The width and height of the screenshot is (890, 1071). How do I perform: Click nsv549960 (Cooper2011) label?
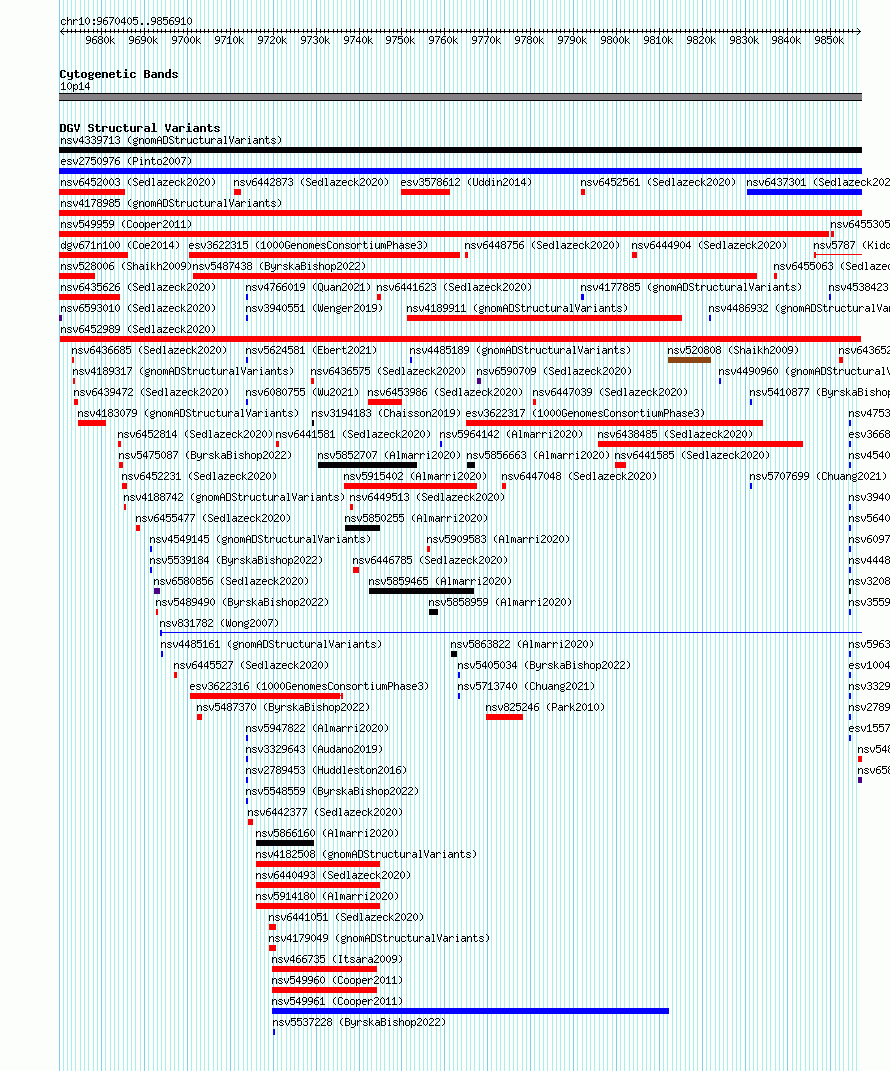pyautogui.click(x=337, y=981)
